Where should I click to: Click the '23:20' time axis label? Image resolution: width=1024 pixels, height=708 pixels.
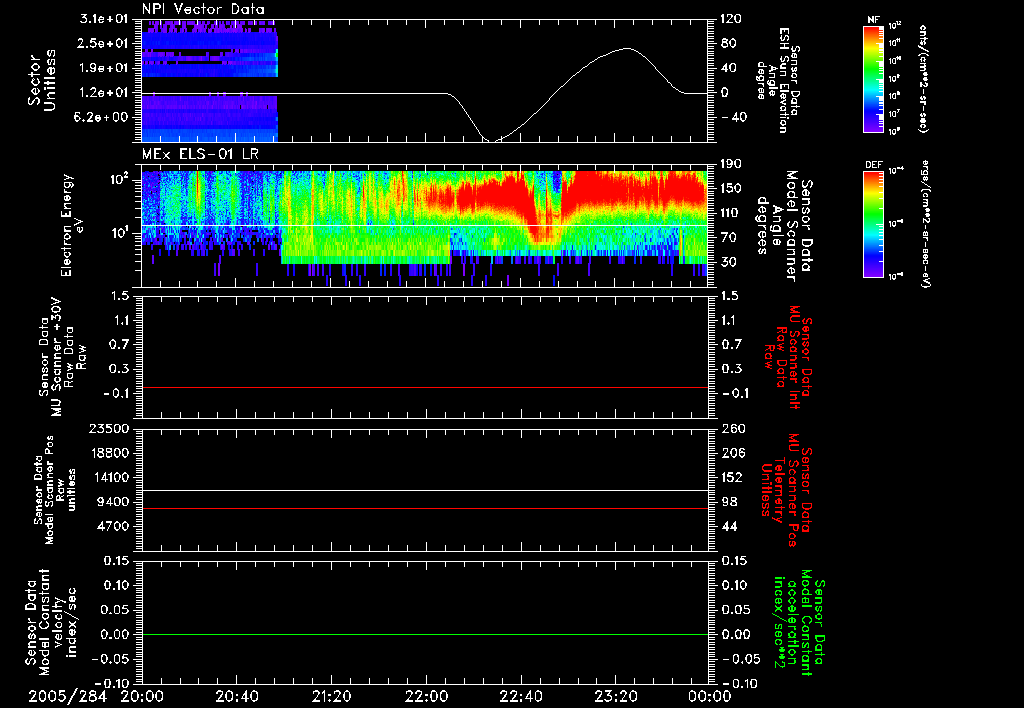point(615,696)
